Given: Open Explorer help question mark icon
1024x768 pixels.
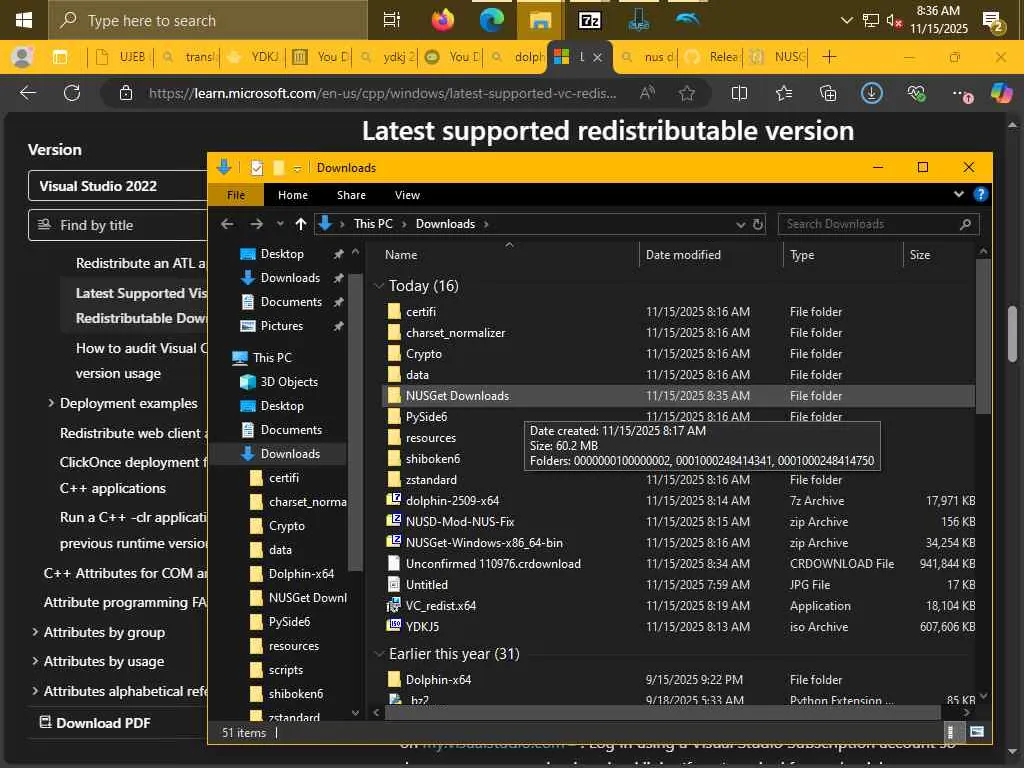Looking at the screenshot, I should point(981,195).
